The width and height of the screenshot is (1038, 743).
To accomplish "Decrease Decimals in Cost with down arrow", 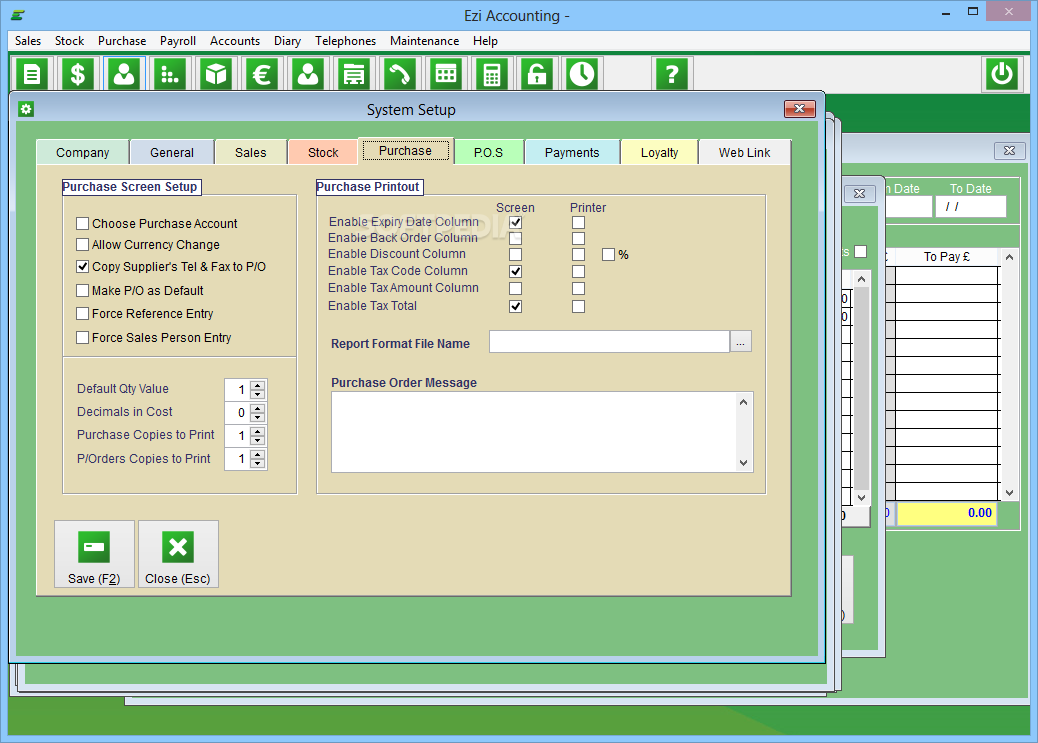I will 258,417.
